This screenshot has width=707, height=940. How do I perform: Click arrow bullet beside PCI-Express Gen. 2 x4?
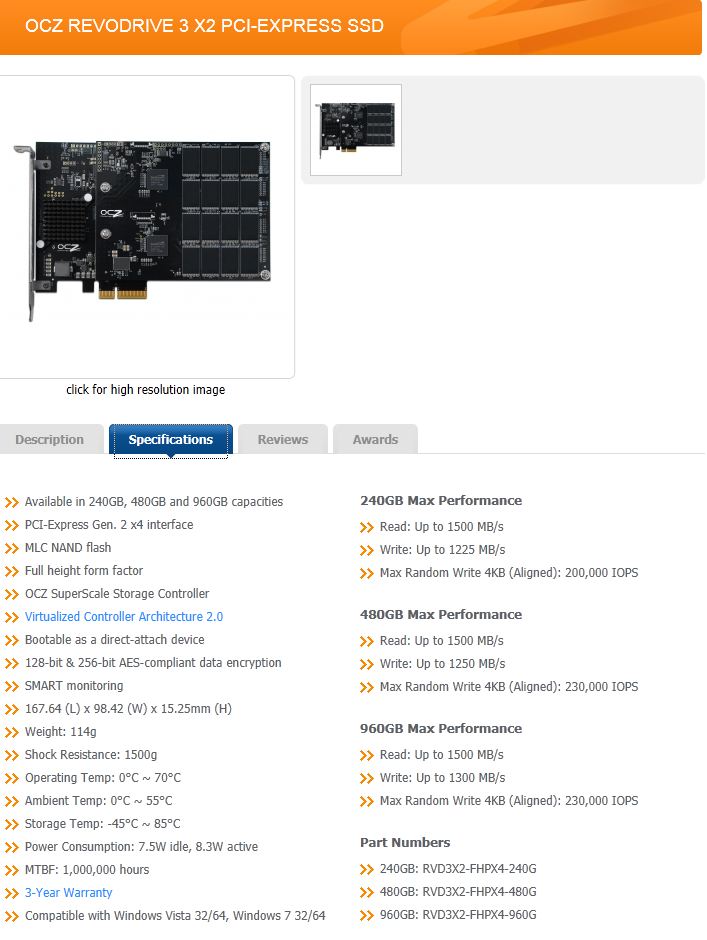[x=11, y=526]
